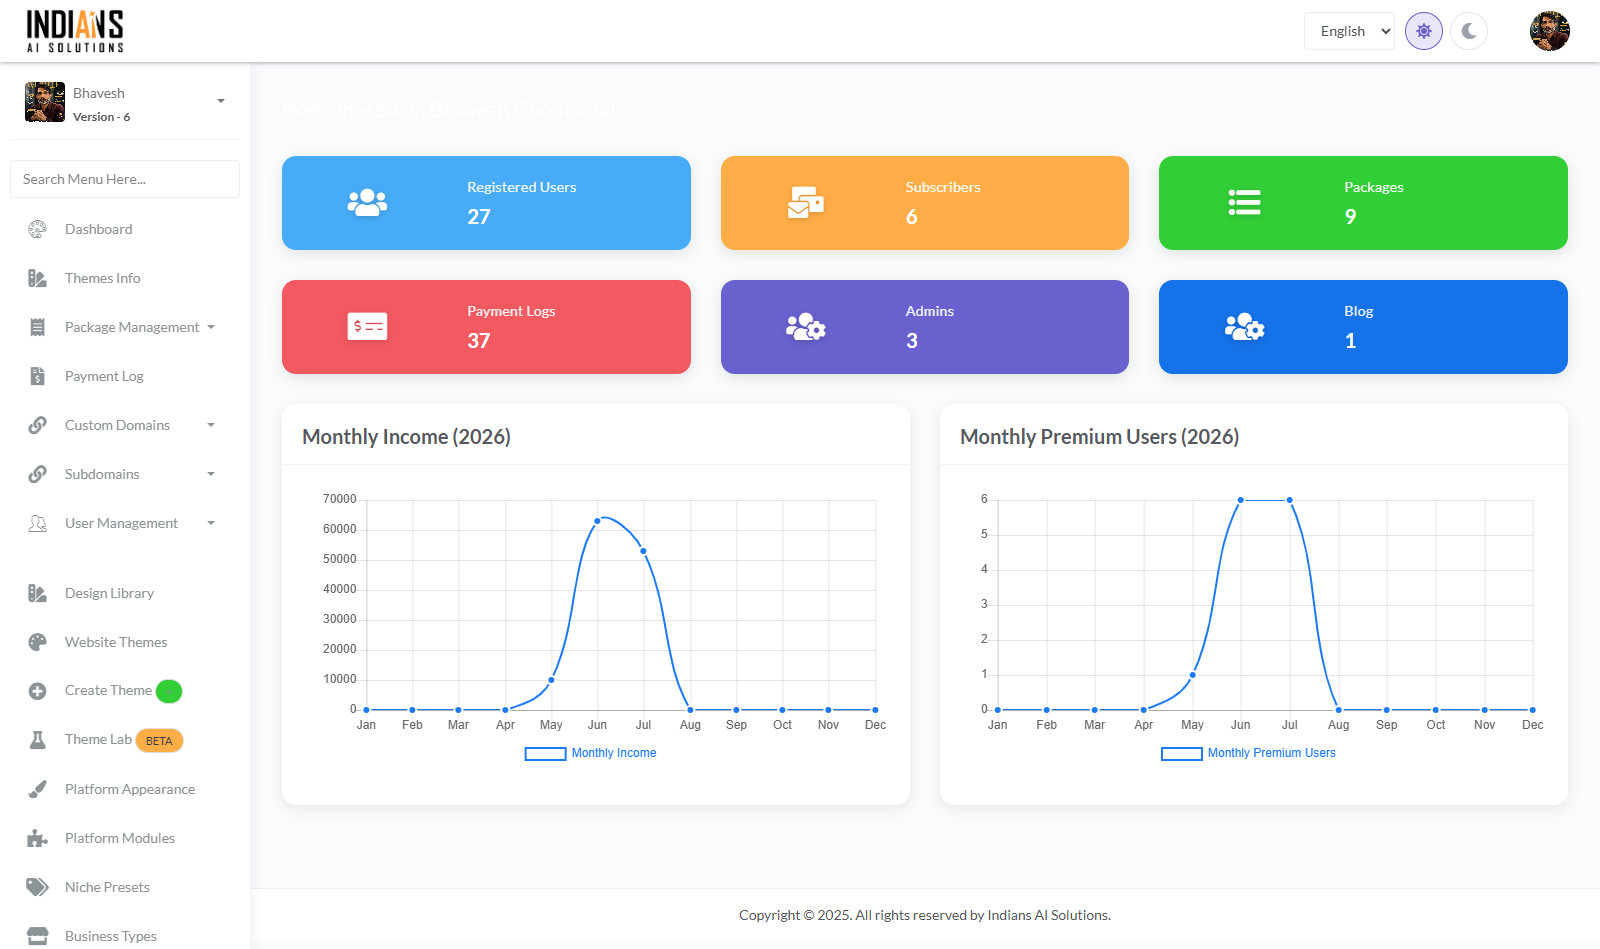Click the red Payment Logs card
Viewport: 1600px width, 949px height.
486,327
